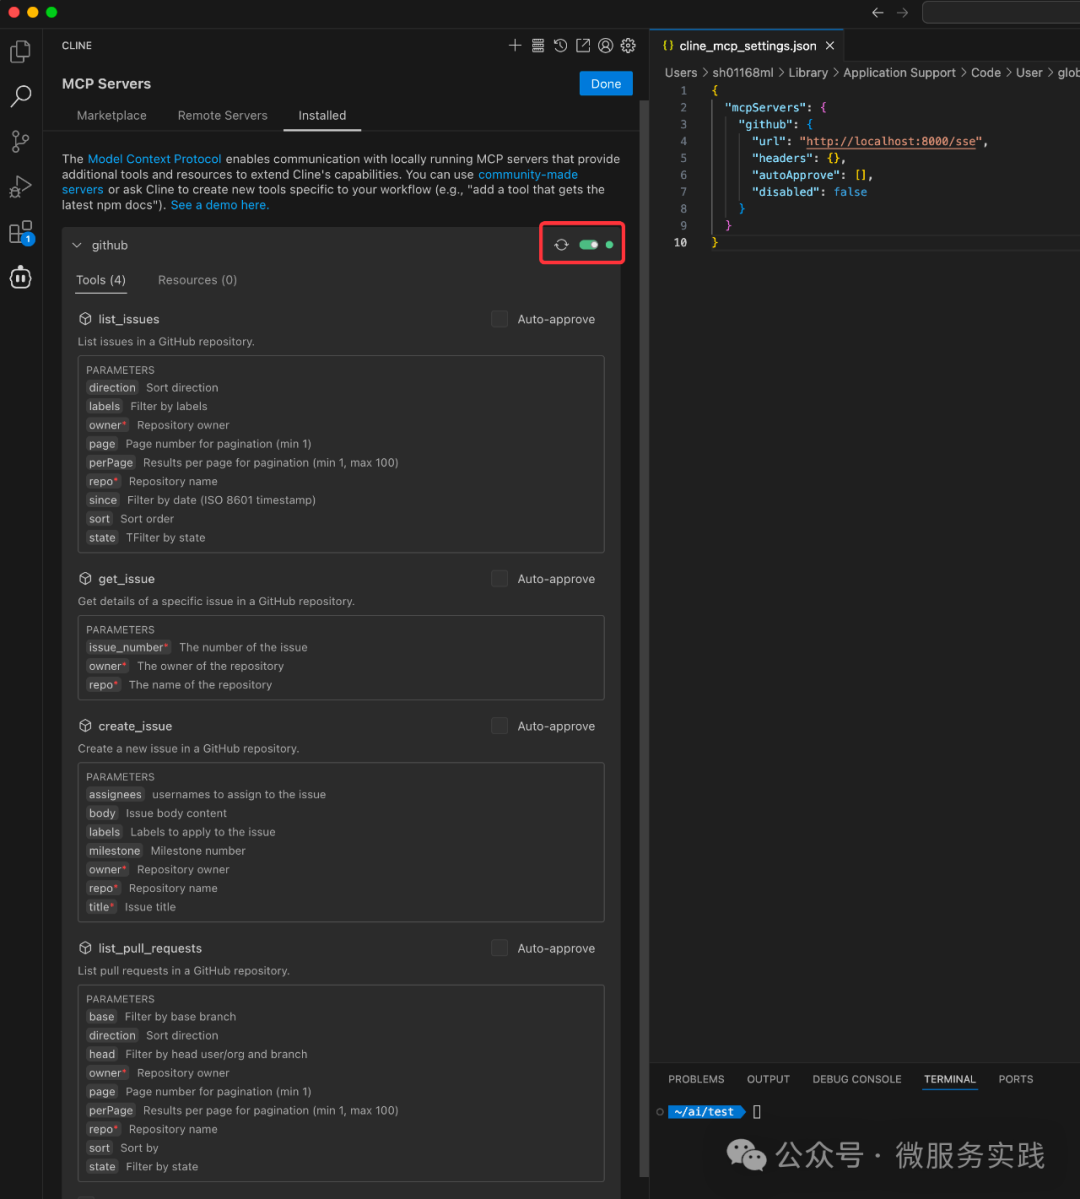Viewport: 1080px width, 1199px height.
Task: Open the TERMINAL panel tab
Action: click(x=950, y=1079)
